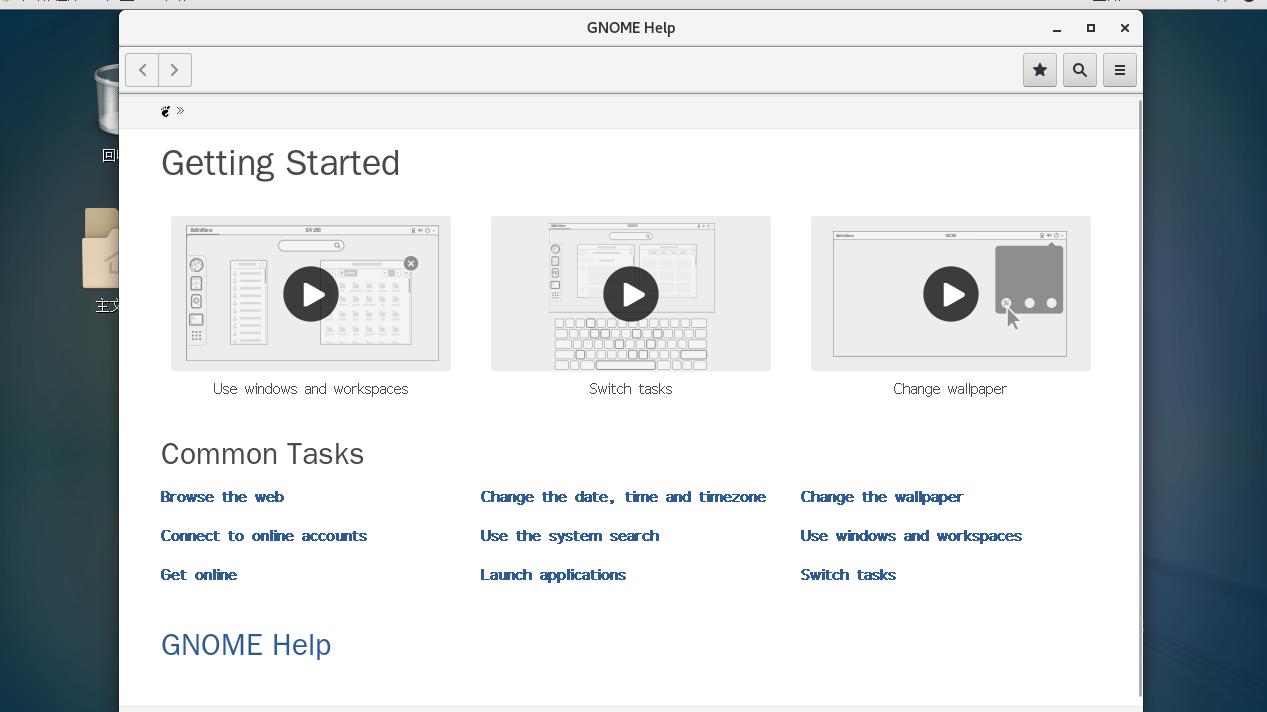Open the Change the wallpaper link

click(881, 497)
